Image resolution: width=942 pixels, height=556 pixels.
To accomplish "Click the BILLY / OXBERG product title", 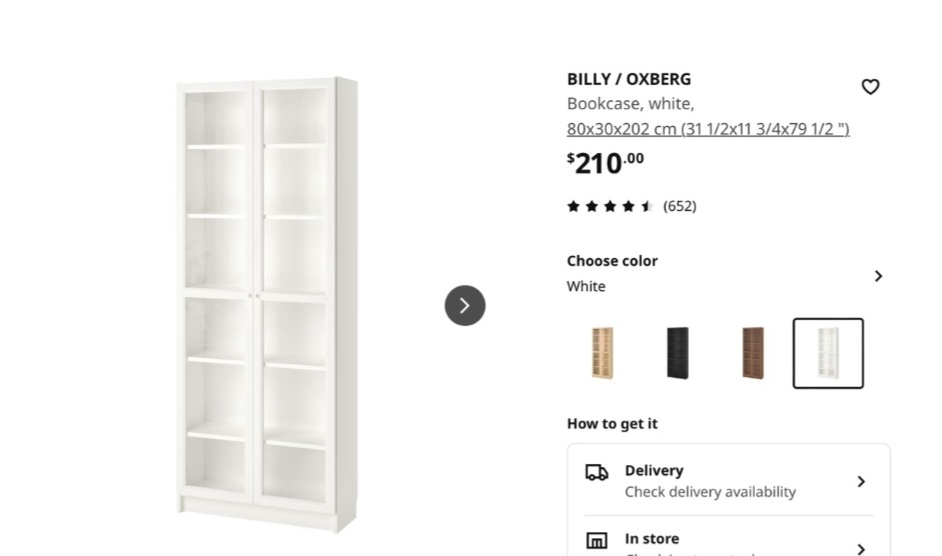I will [629, 79].
